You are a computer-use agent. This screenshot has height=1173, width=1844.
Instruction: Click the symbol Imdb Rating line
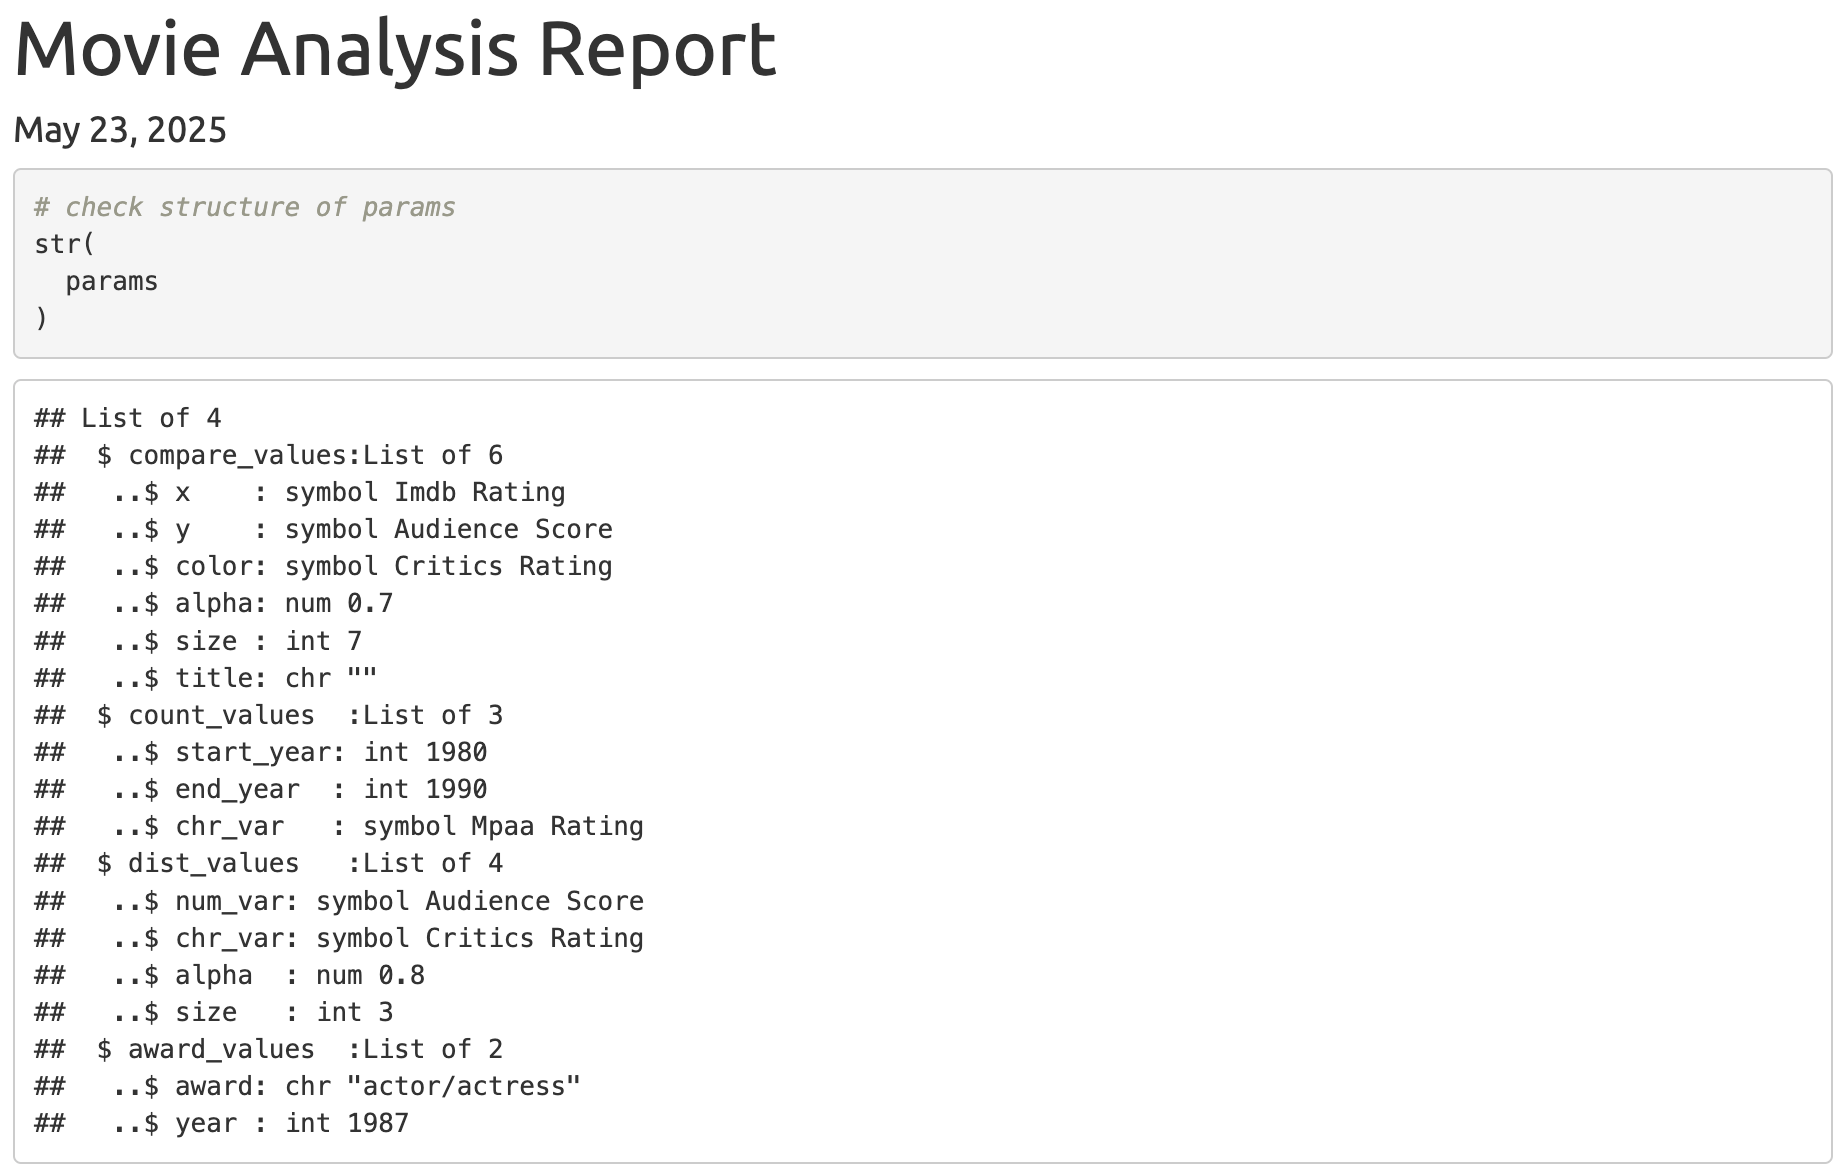tap(300, 492)
